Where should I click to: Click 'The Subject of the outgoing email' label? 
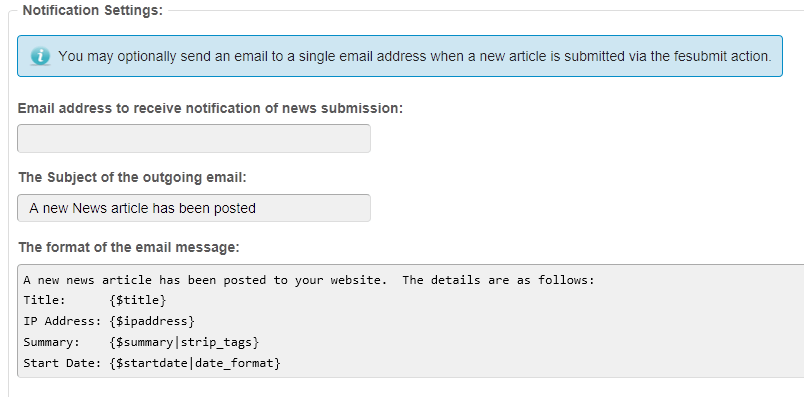(132, 177)
